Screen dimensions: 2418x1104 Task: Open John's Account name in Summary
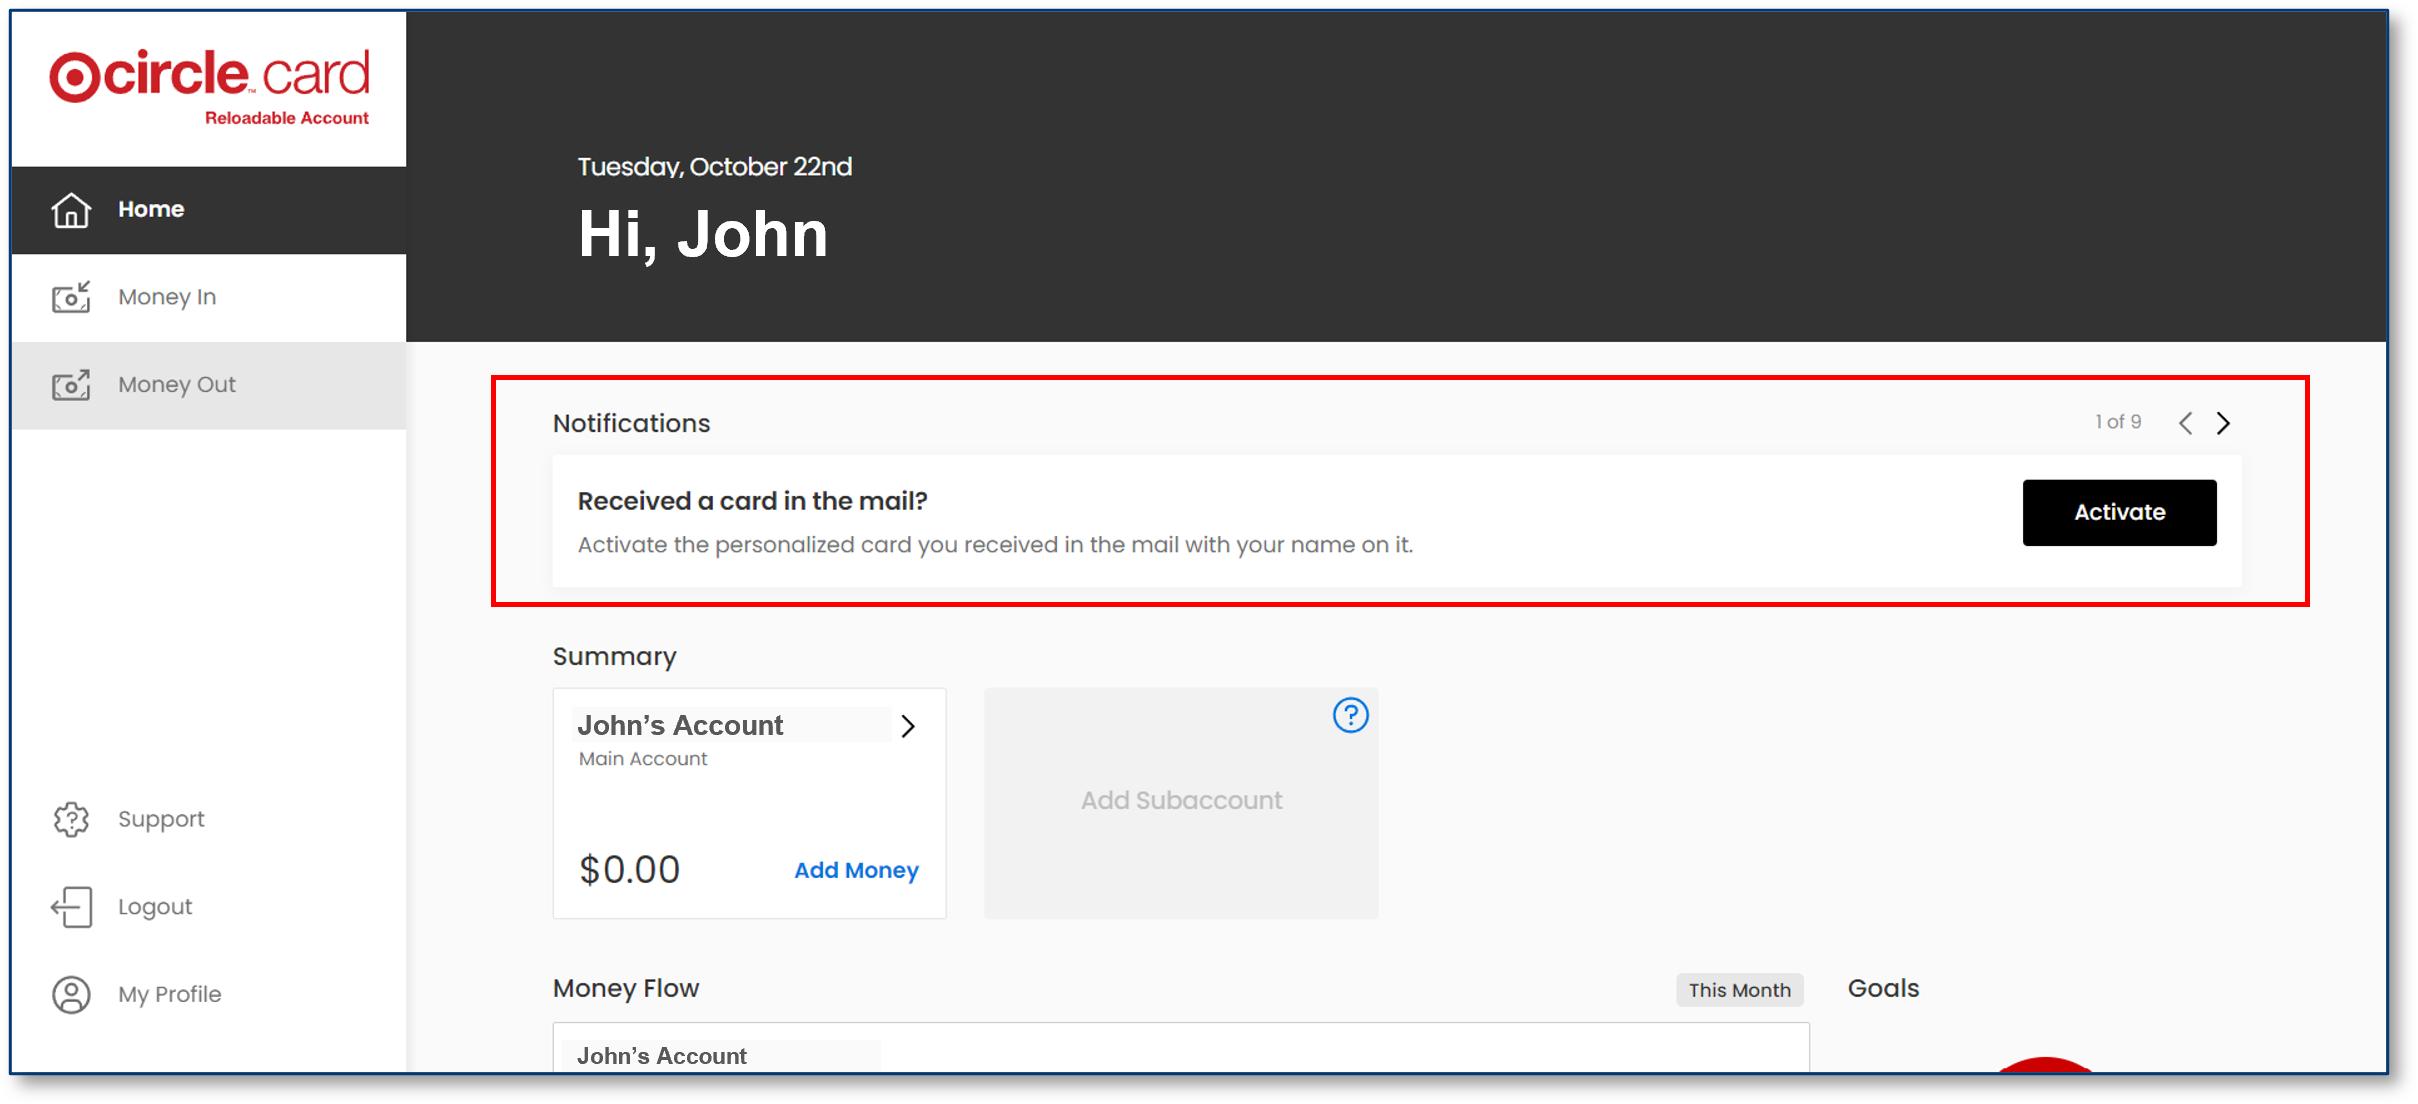pyautogui.click(x=680, y=725)
